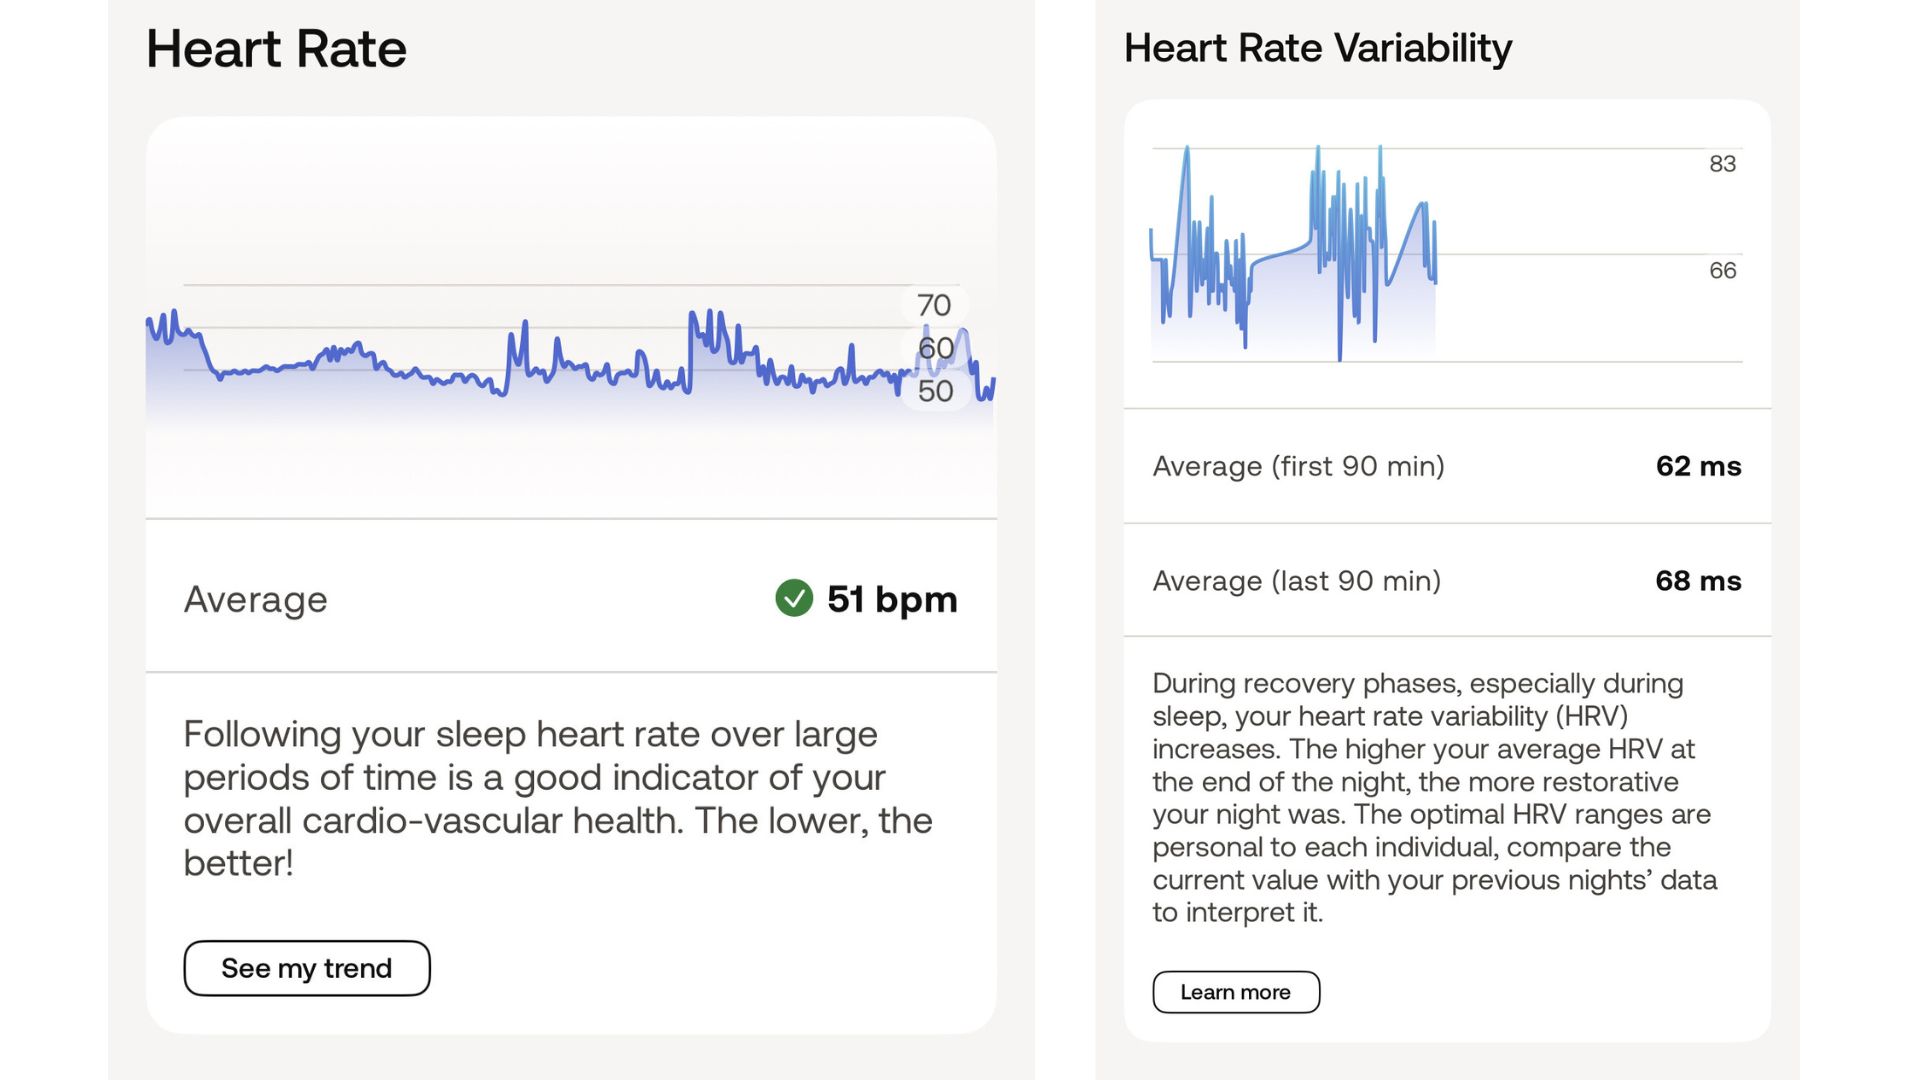Click the 51 bpm average value

[891, 599]
